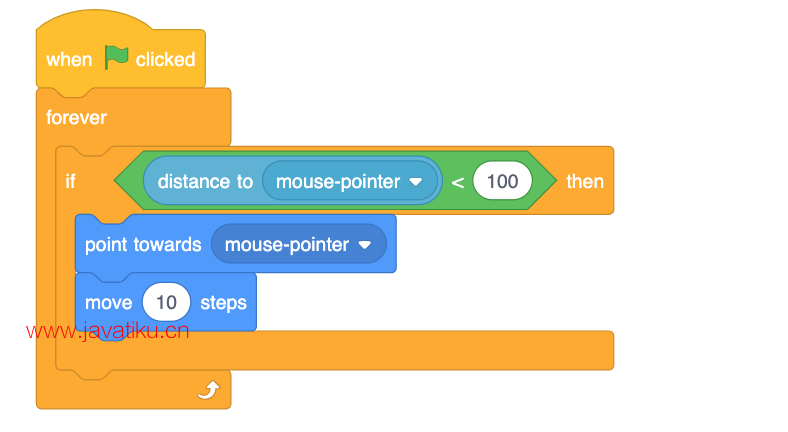
Task: Click the less-than symbol in operator block
Action: (457, 182)
